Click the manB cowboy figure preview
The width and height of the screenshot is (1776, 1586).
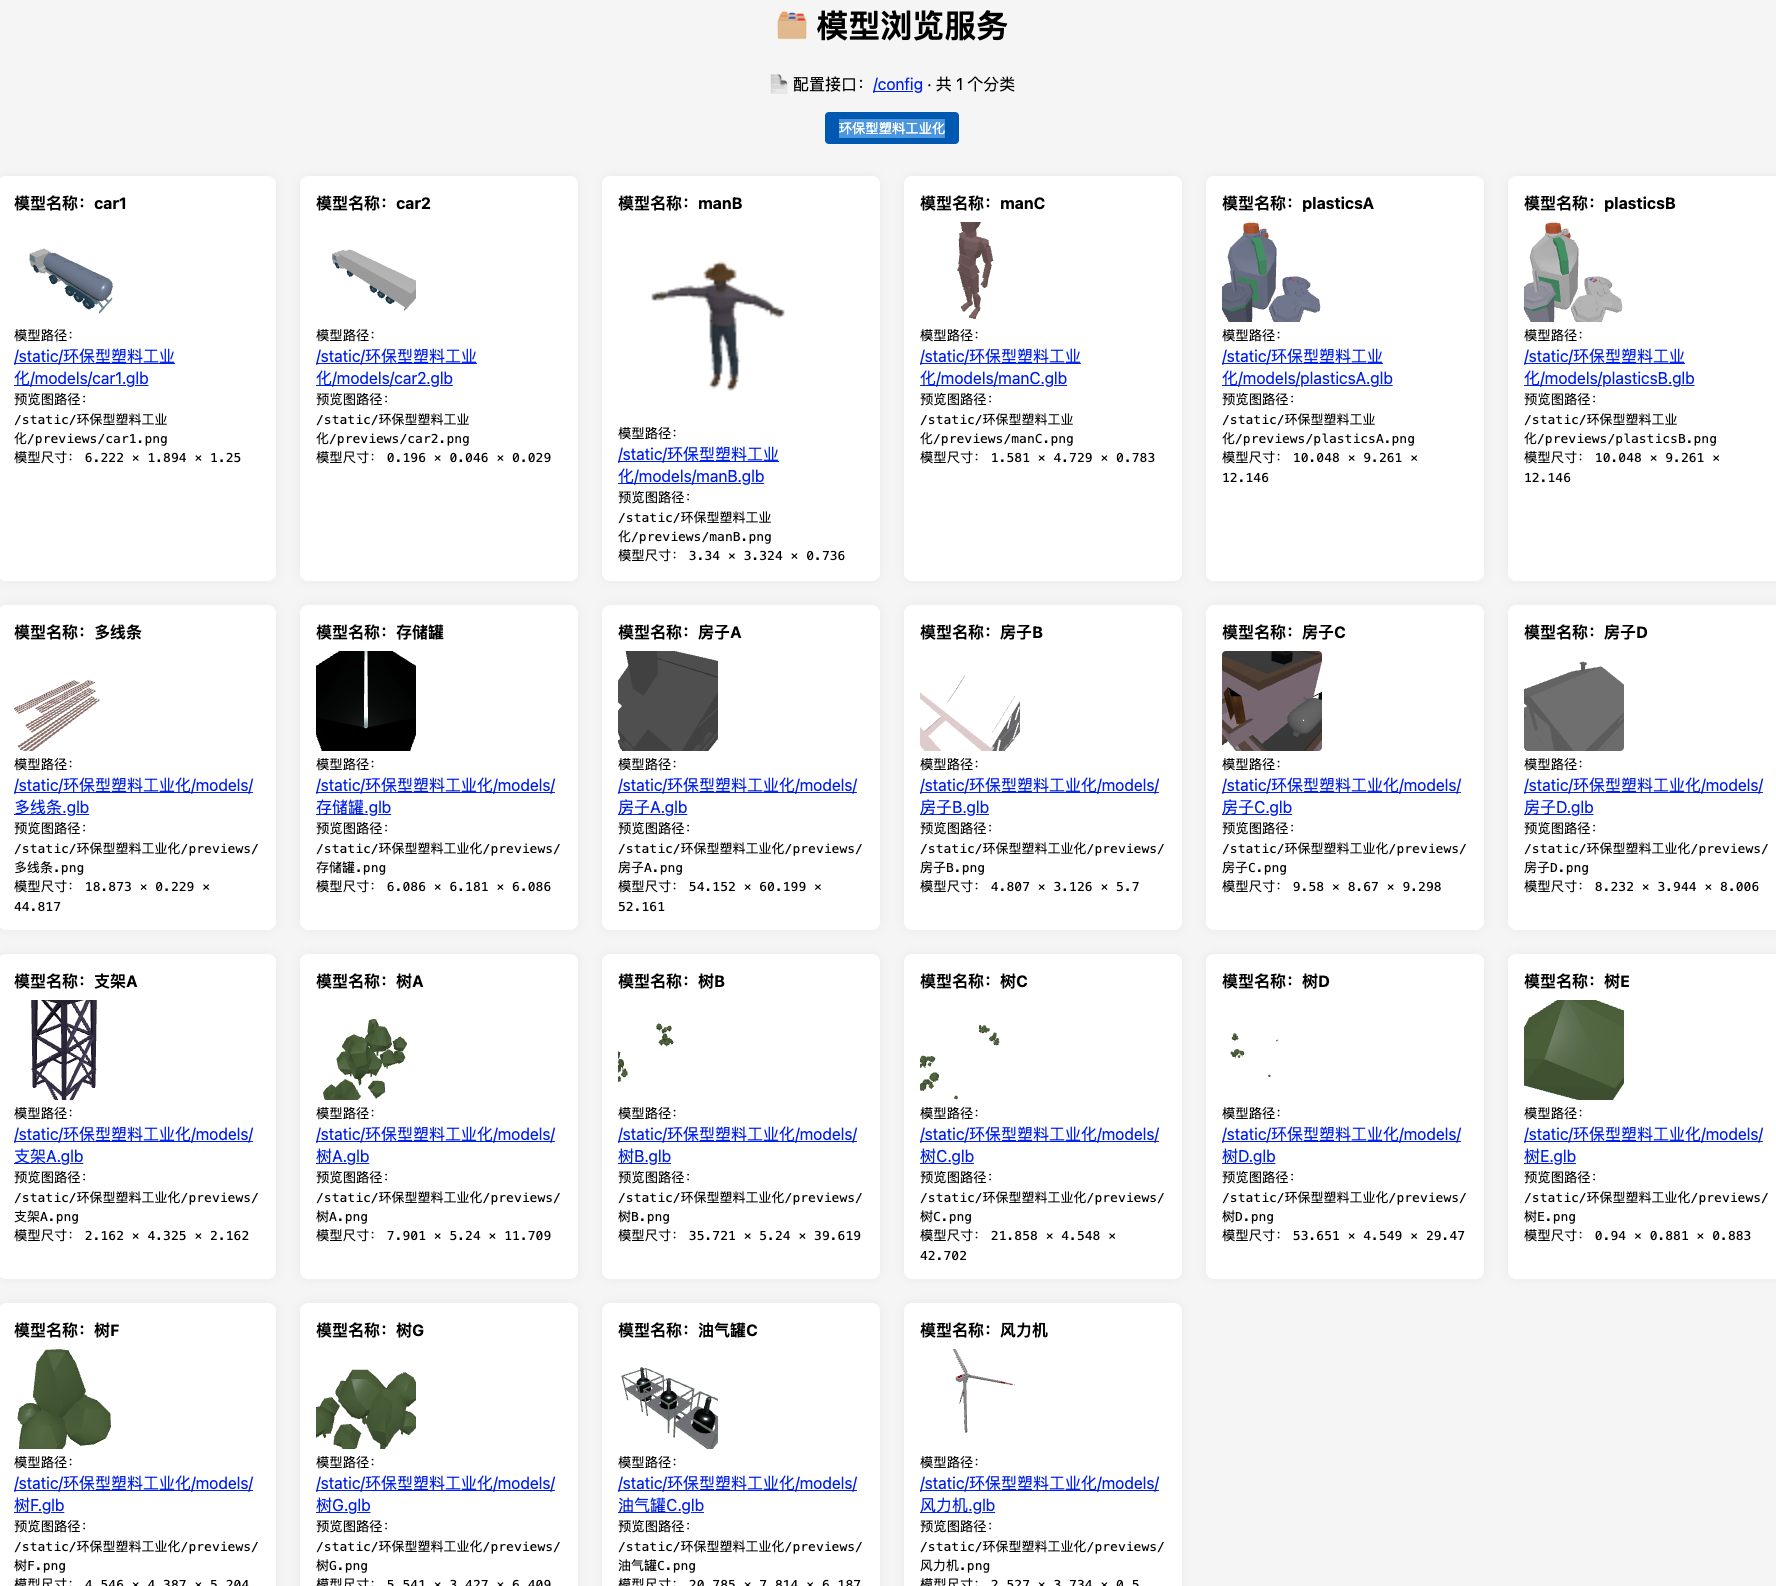(x=718, y=320)
